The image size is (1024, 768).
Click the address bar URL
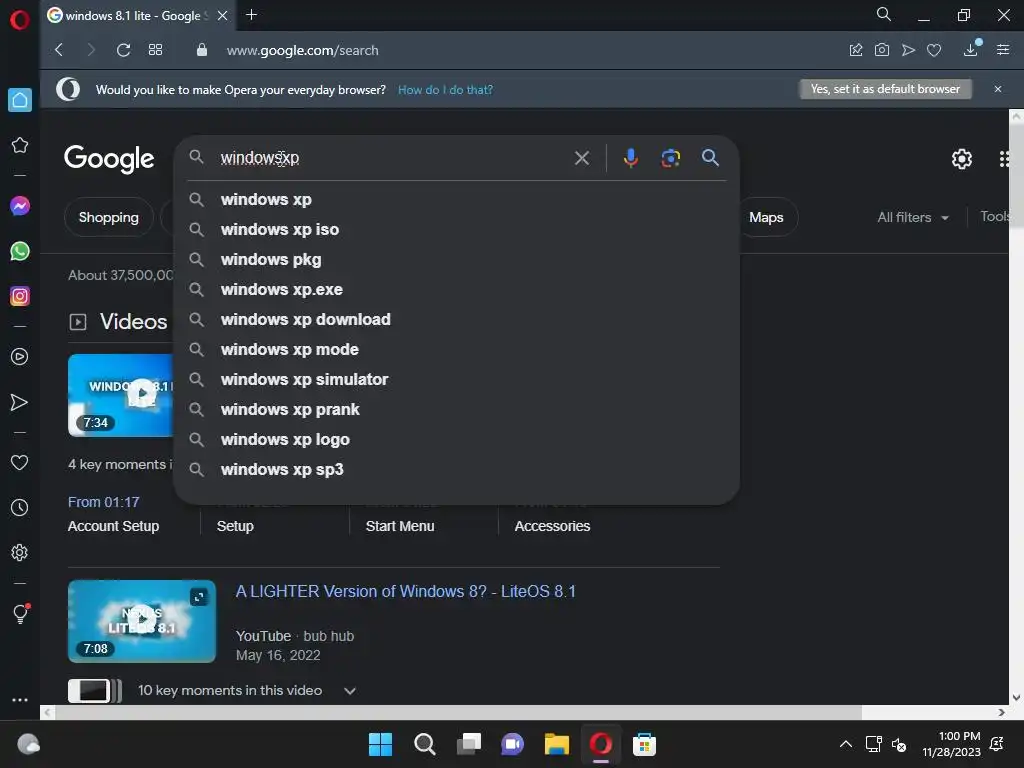pos(302,50)
